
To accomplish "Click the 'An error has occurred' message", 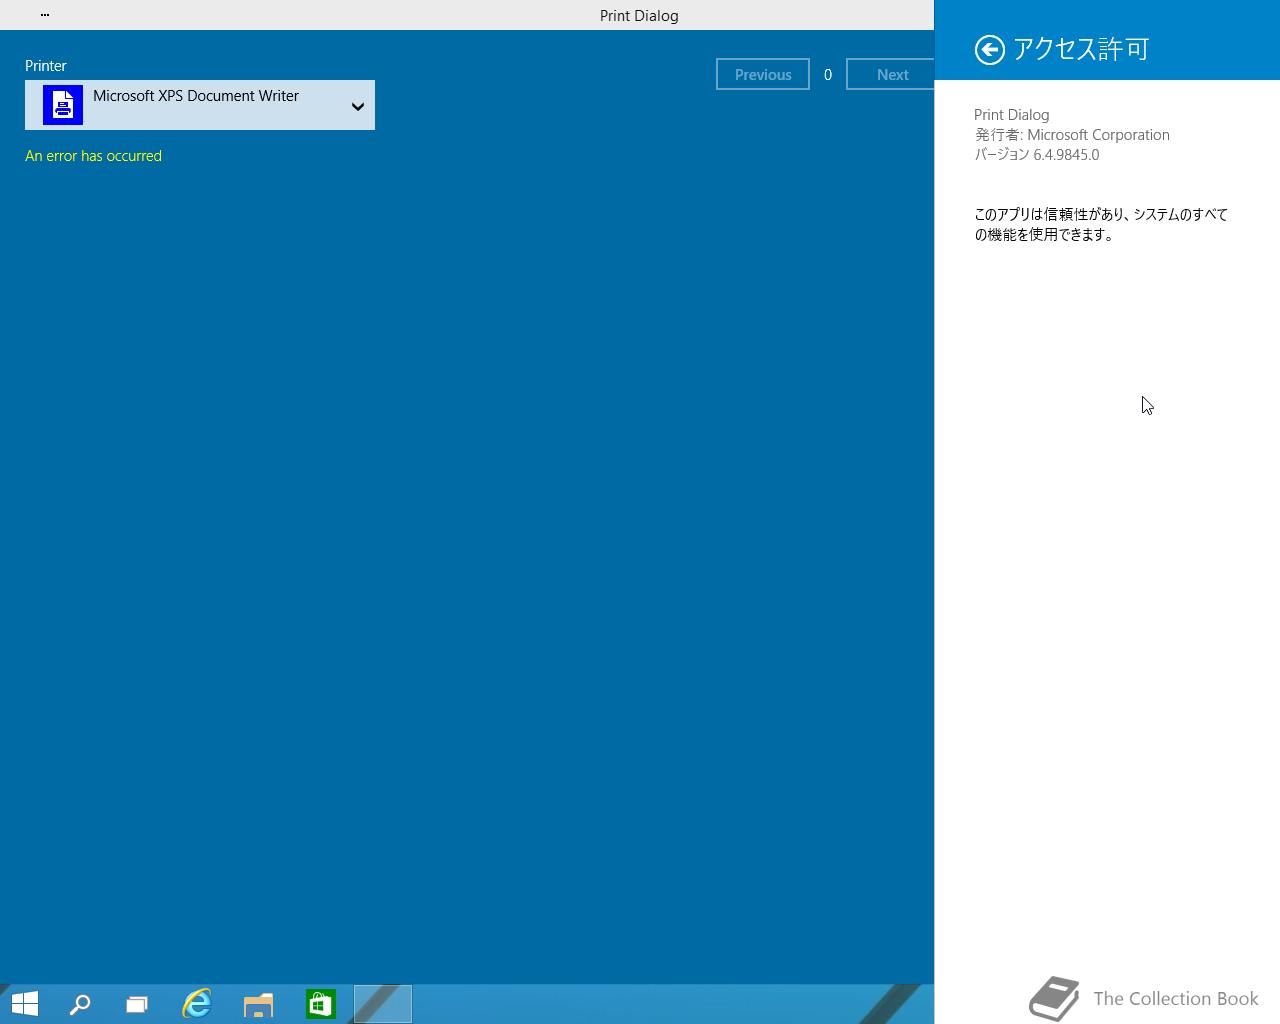I will coord(93,156).
